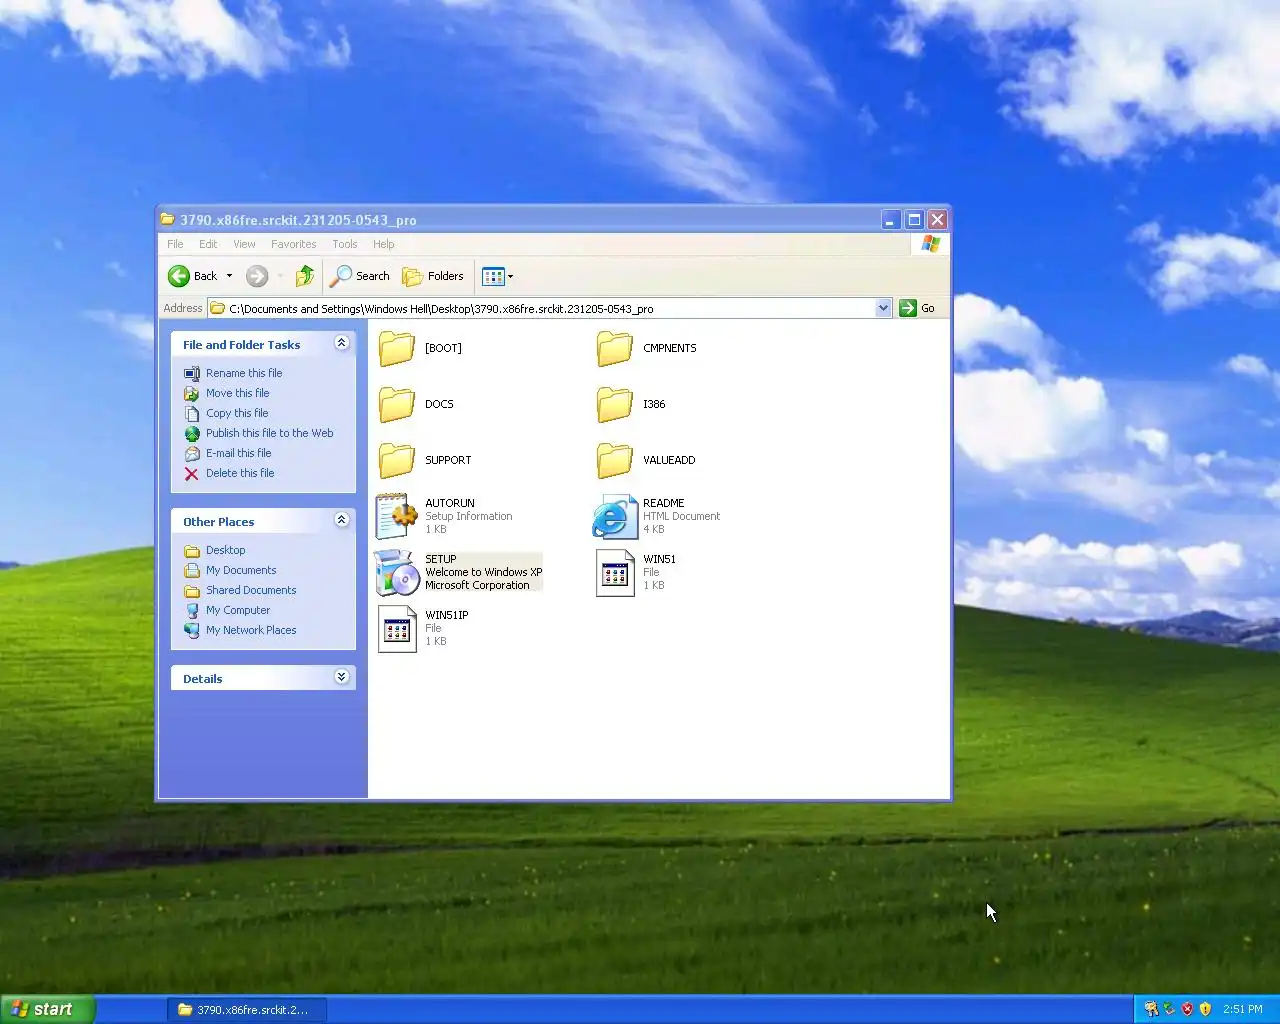The image size is (1280, 1024).
Task: Open the Help menu
Action: 384,244
